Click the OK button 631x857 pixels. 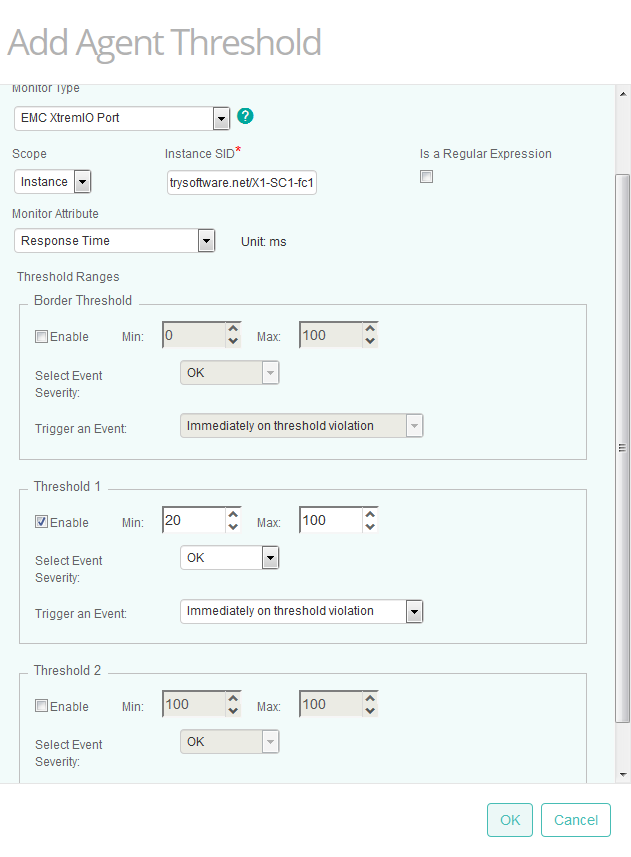pos(509,819)
